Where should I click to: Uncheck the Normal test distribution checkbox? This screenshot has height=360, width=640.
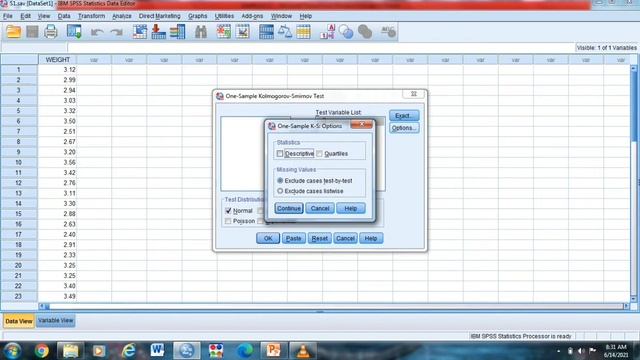[228, 211]
